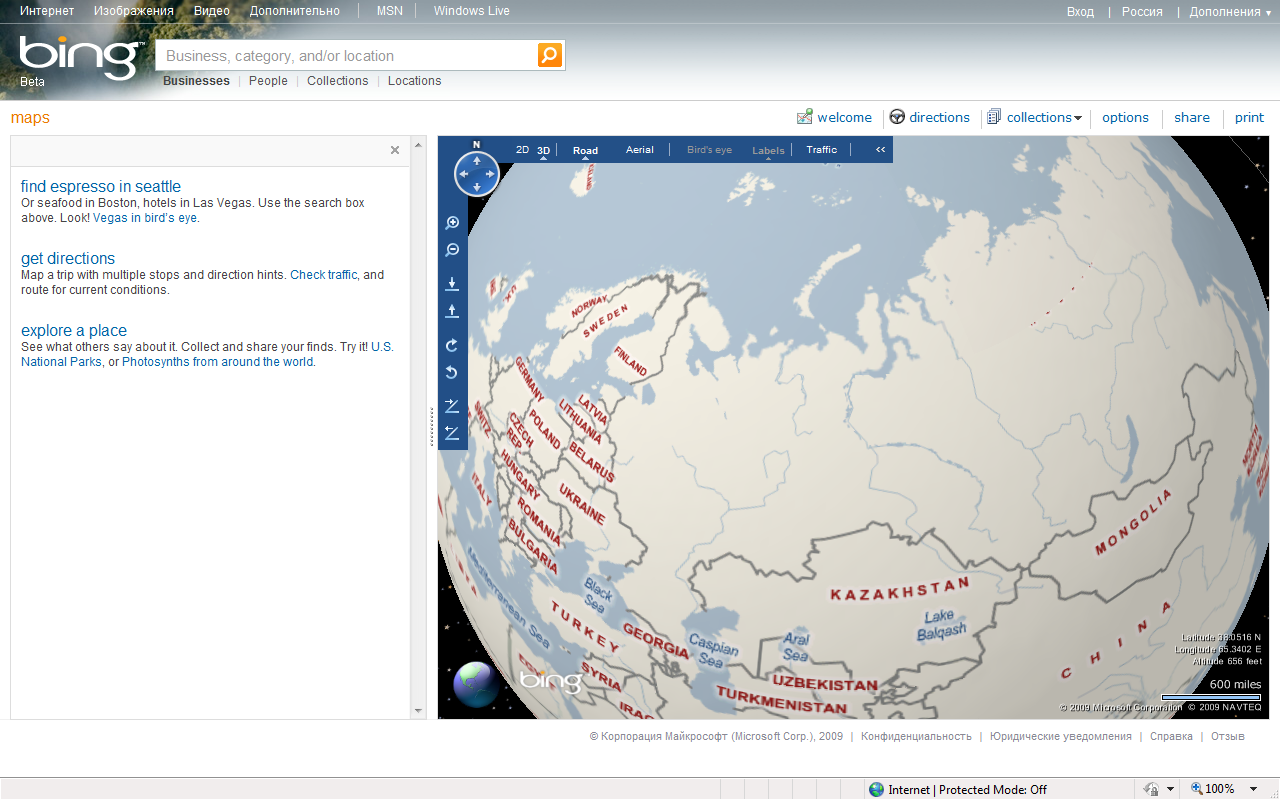Click into the Bing search input field
This screenshot has width=1280, height=800.
pos(345,56)
